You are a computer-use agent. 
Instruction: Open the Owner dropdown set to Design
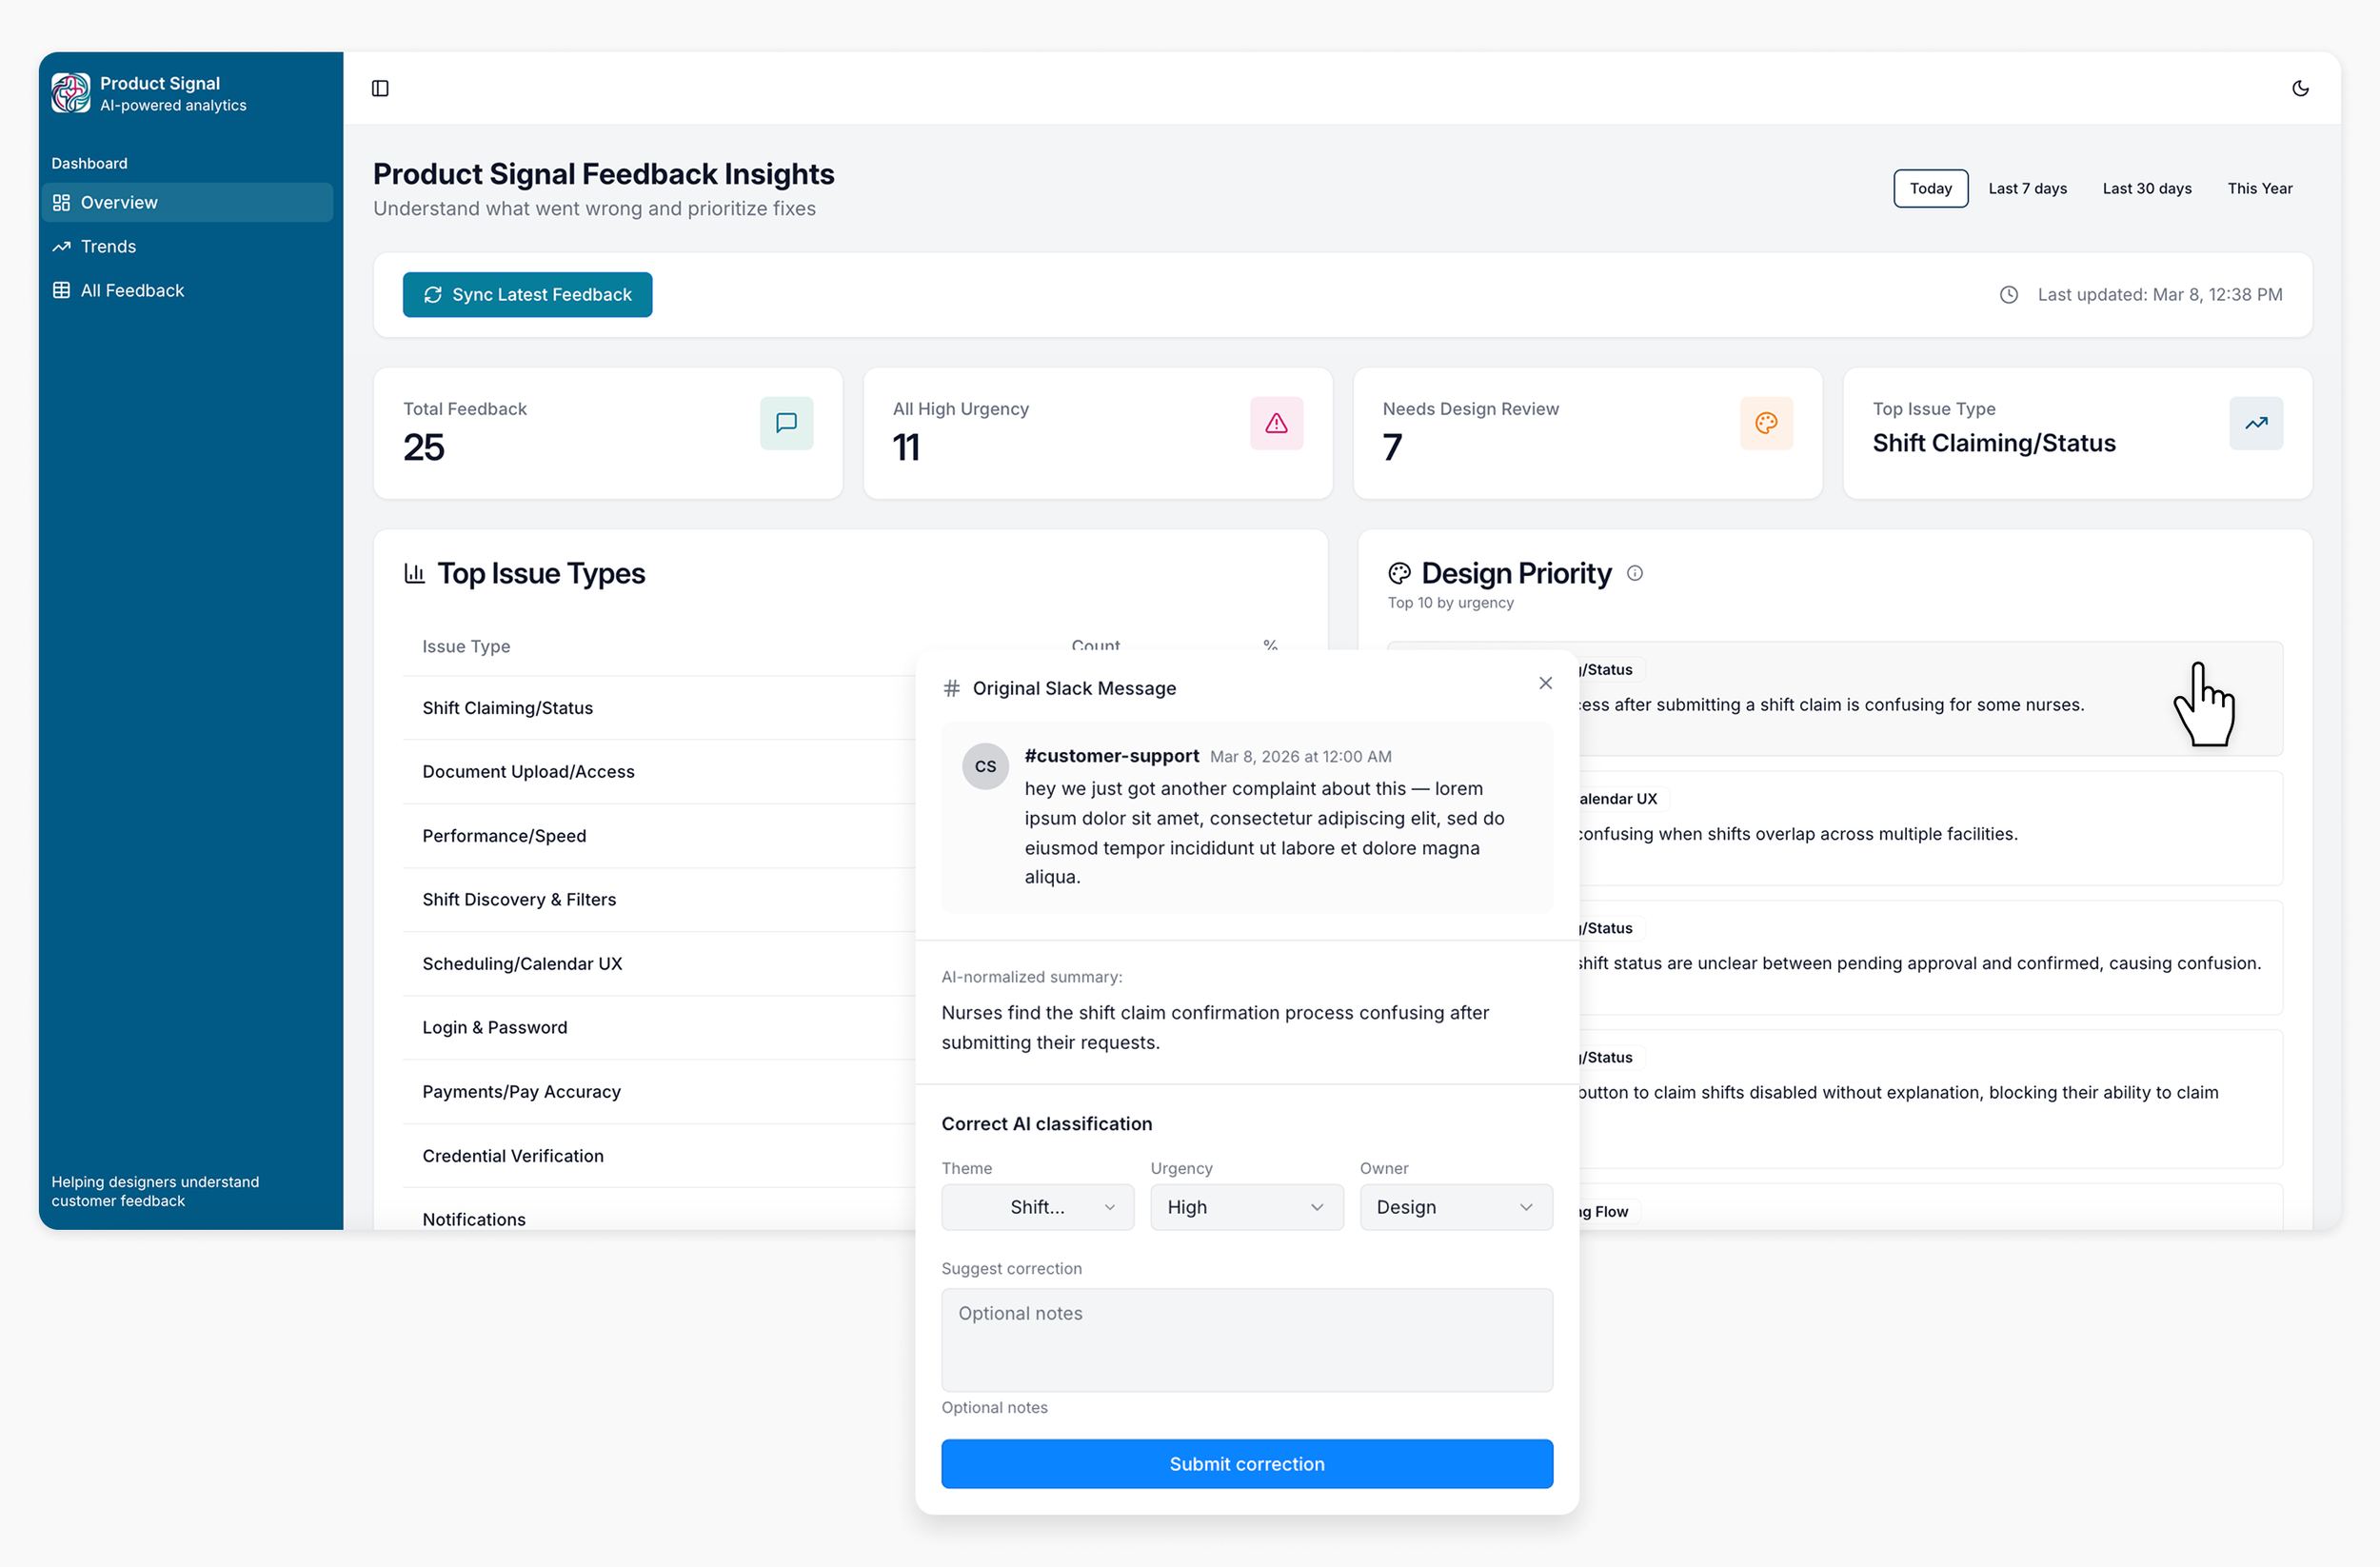click(1455, 1207)
